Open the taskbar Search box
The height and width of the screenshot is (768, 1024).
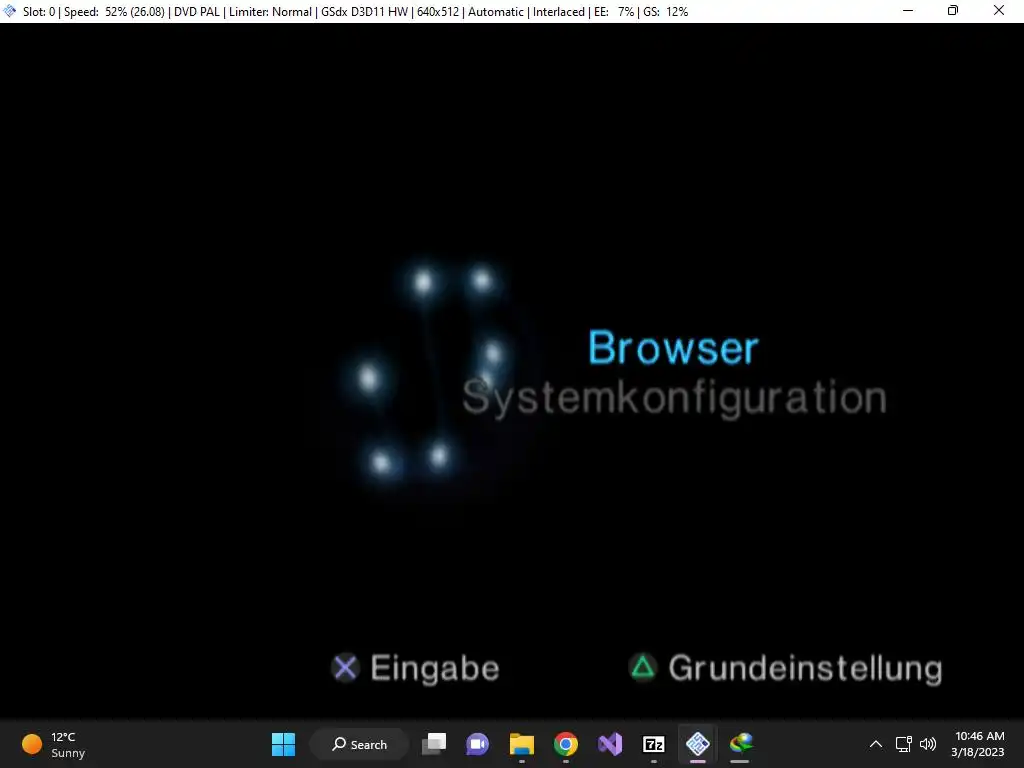tap(359, 744)
